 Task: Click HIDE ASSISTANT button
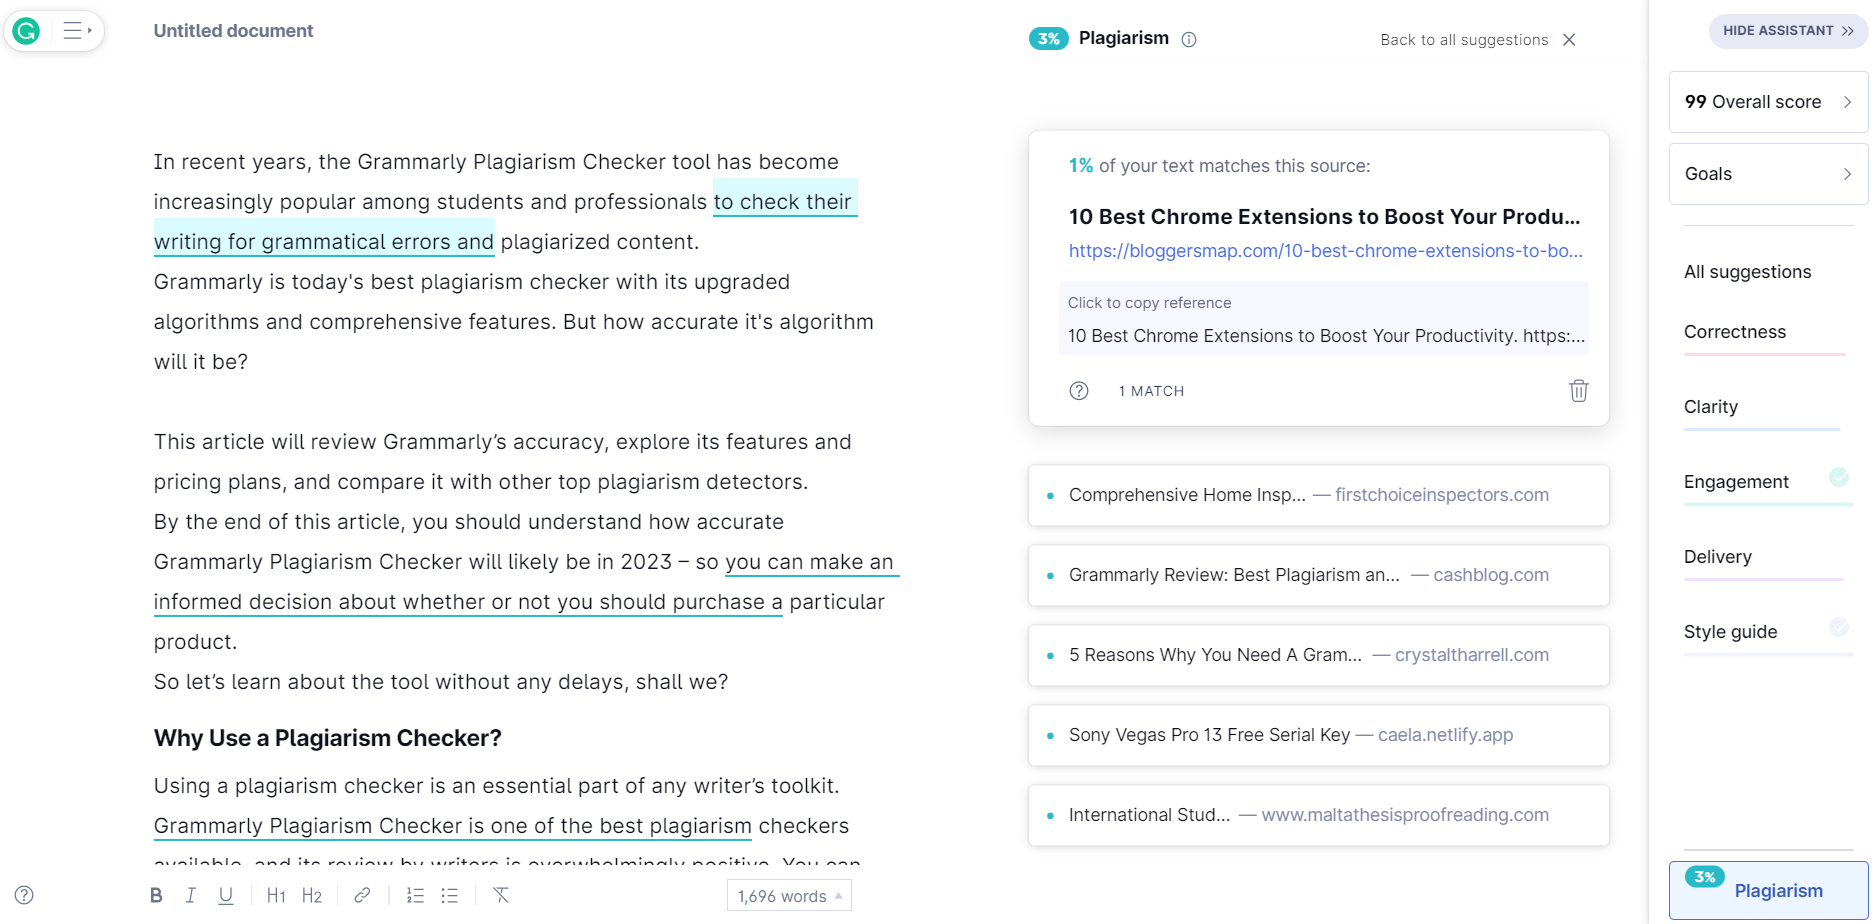click(1788, 31)
